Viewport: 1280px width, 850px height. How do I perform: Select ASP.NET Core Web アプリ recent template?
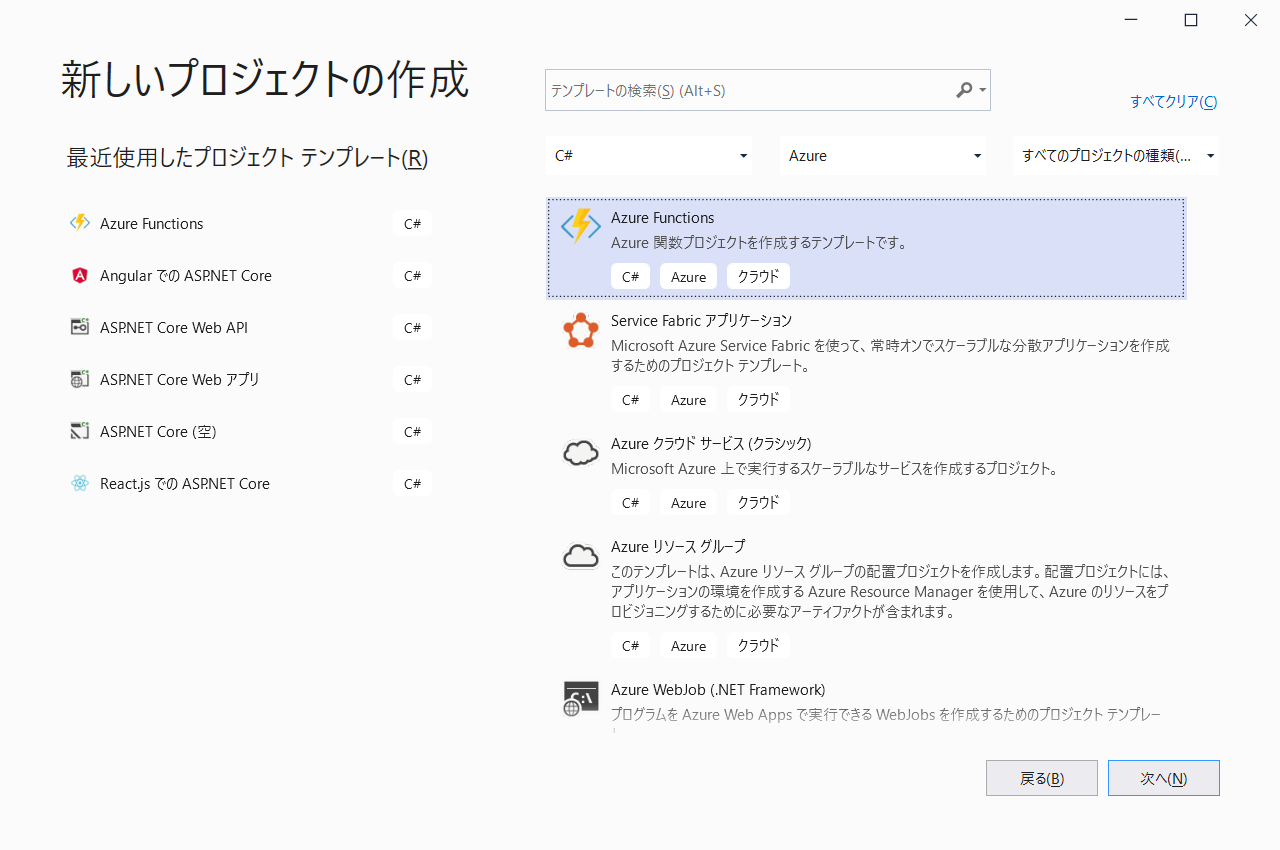coord(249,379)
